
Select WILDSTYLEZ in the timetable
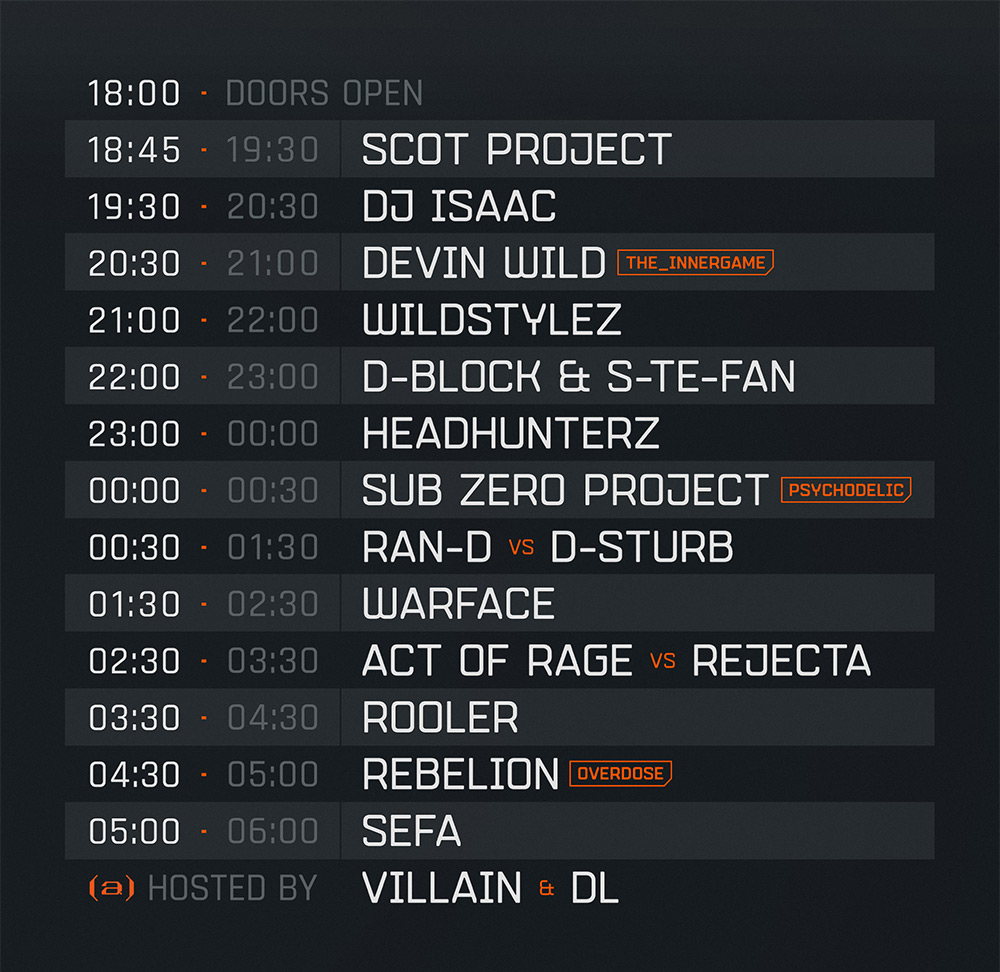pyautogui.click(x=491, y=320)
